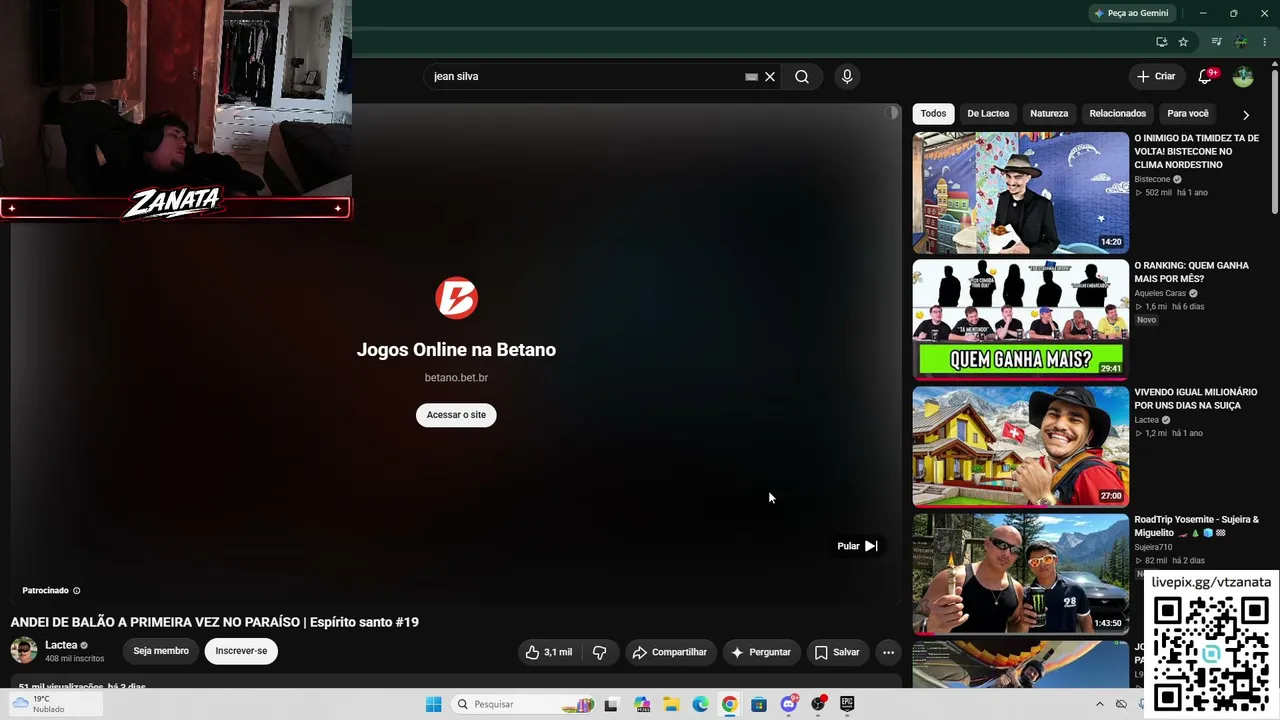Like the video (3,1 mil)

click(549, 652)
